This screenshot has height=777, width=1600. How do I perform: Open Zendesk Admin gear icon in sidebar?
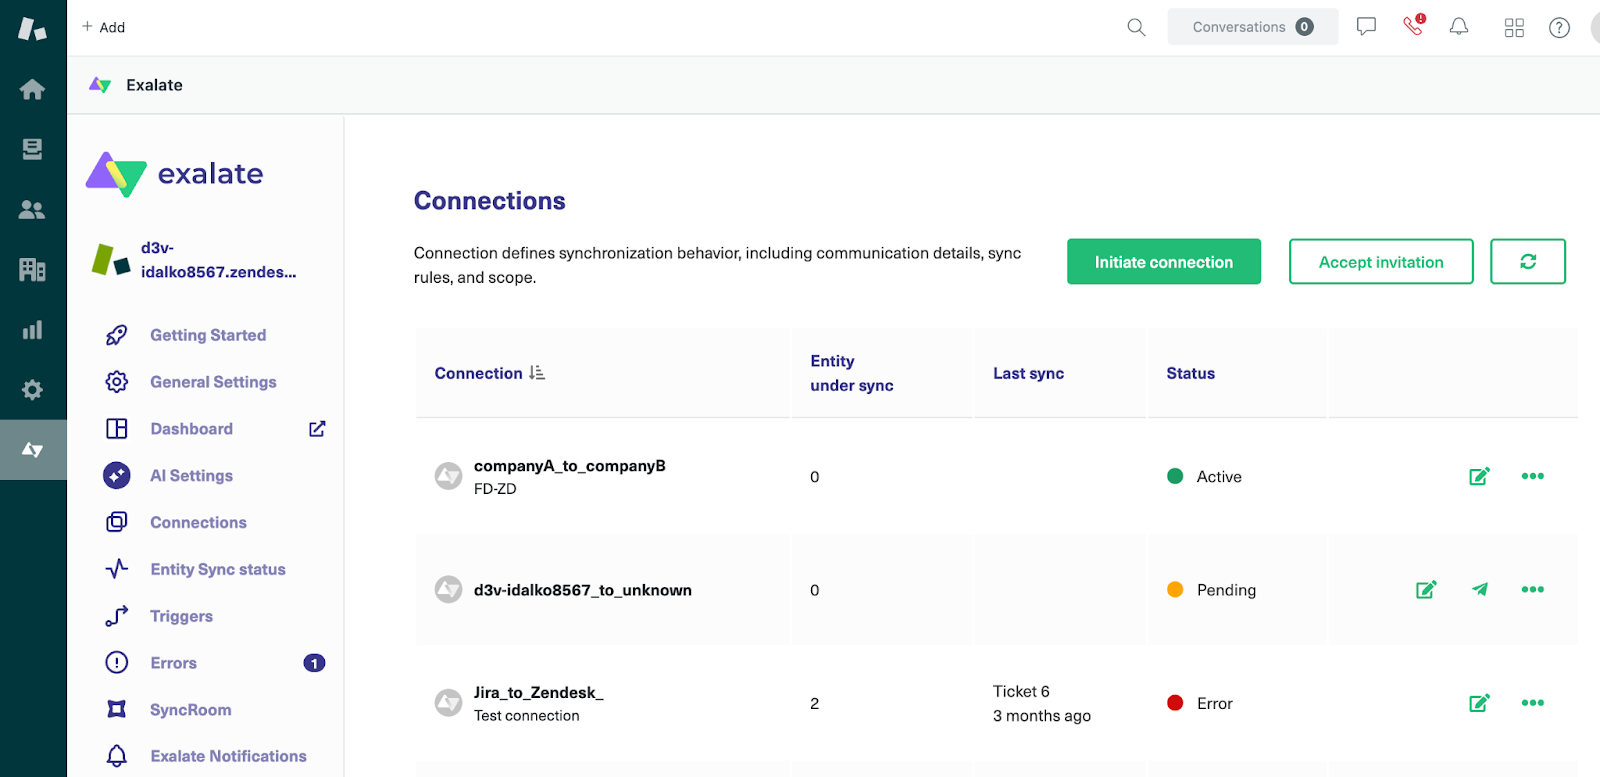[32, 389]
